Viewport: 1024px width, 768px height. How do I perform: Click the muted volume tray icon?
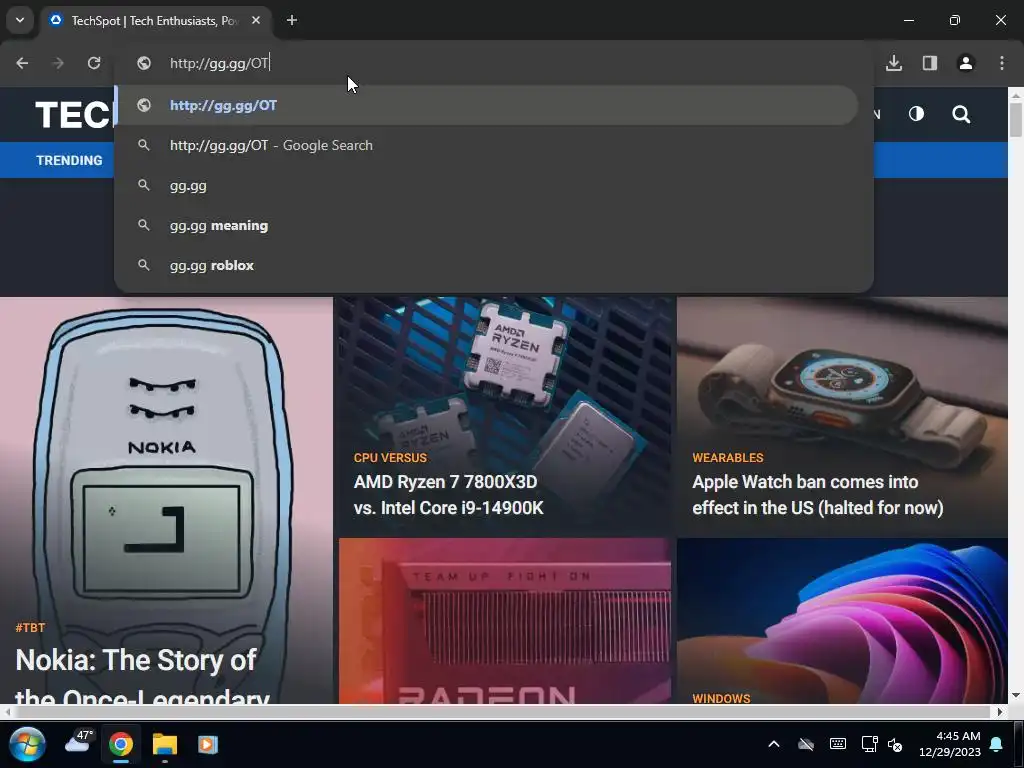[895, 744]
